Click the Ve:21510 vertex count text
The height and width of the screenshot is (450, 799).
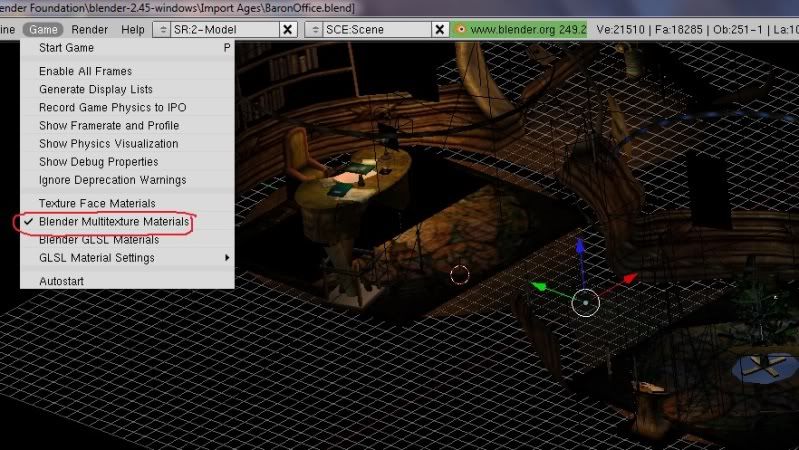pyautogui.click(x=621, y=30)
